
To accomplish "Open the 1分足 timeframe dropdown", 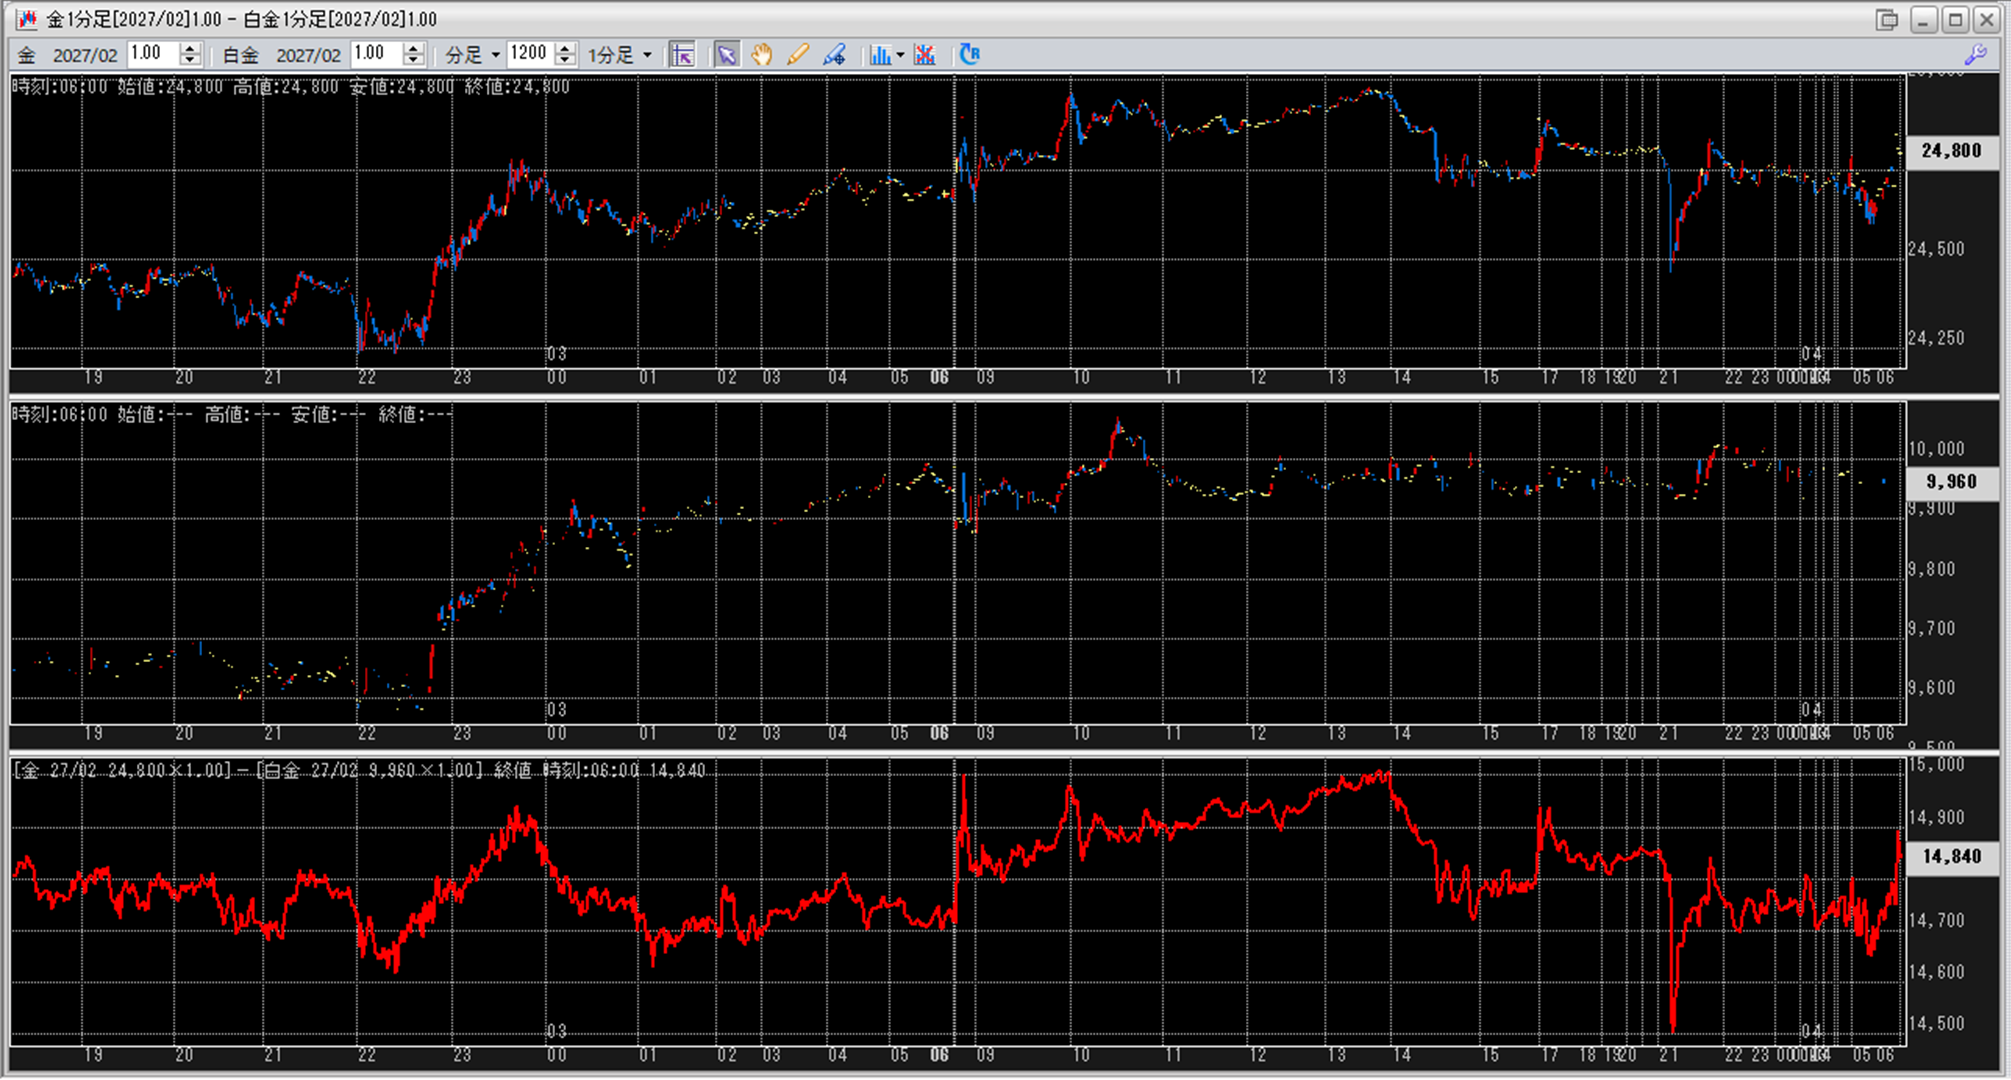I will (620, 55).
